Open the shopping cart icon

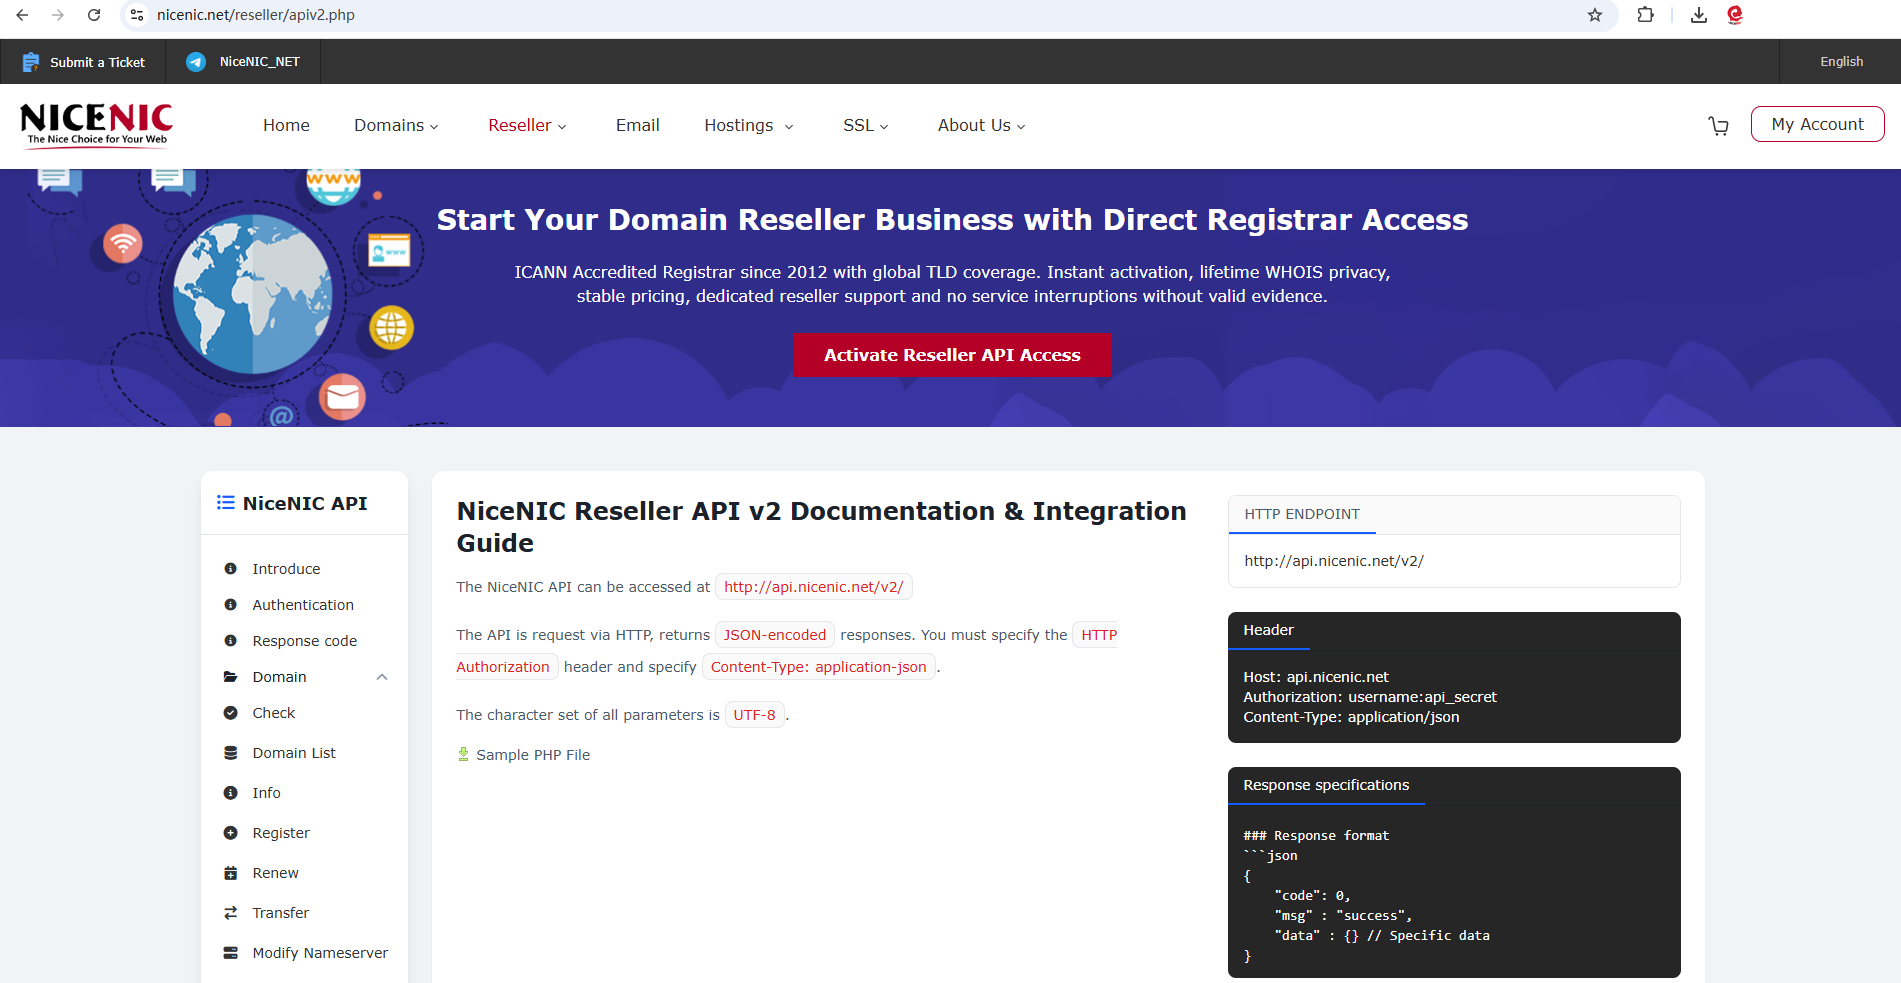(1719, 125)
